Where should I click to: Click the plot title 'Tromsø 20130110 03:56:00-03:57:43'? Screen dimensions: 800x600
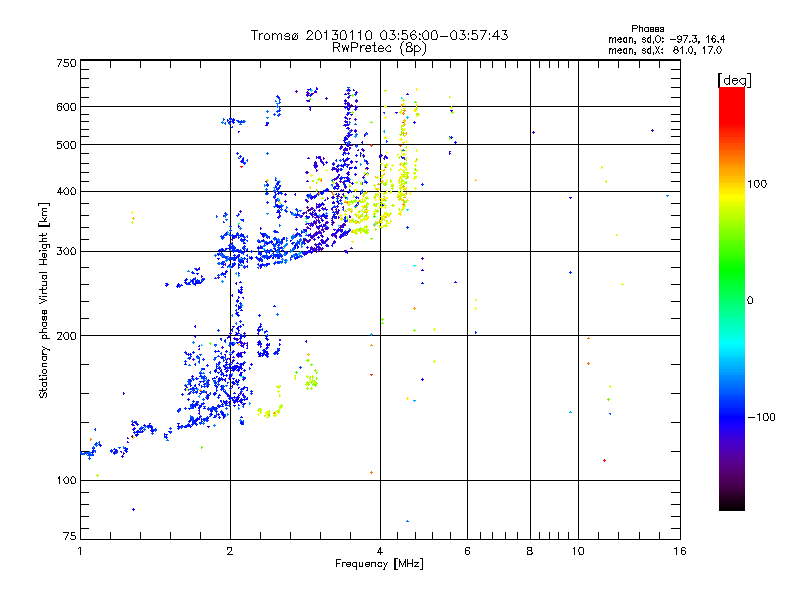tap(379, 35)
